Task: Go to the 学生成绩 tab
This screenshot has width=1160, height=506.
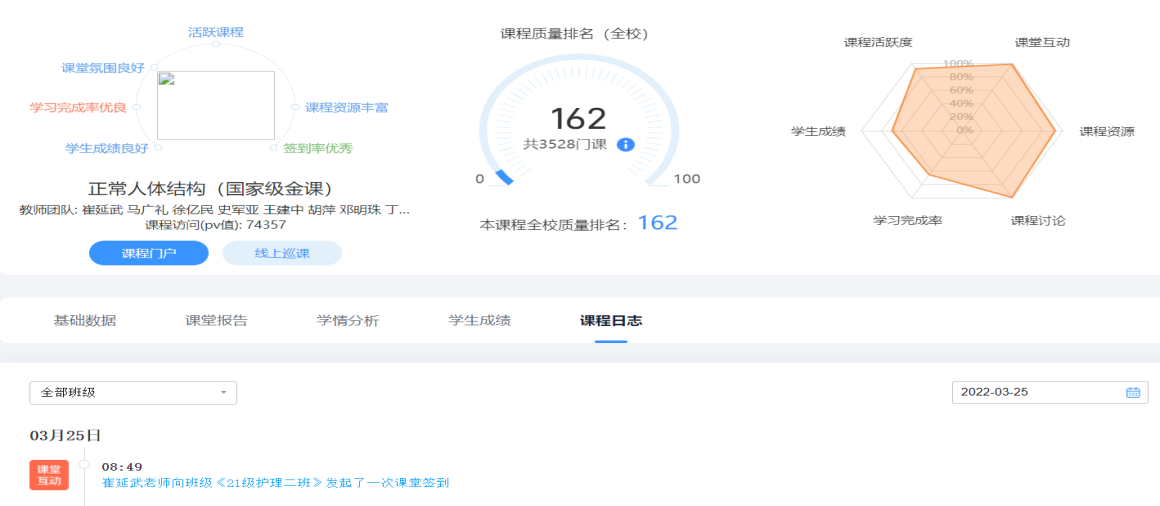Action: point(480,321)
